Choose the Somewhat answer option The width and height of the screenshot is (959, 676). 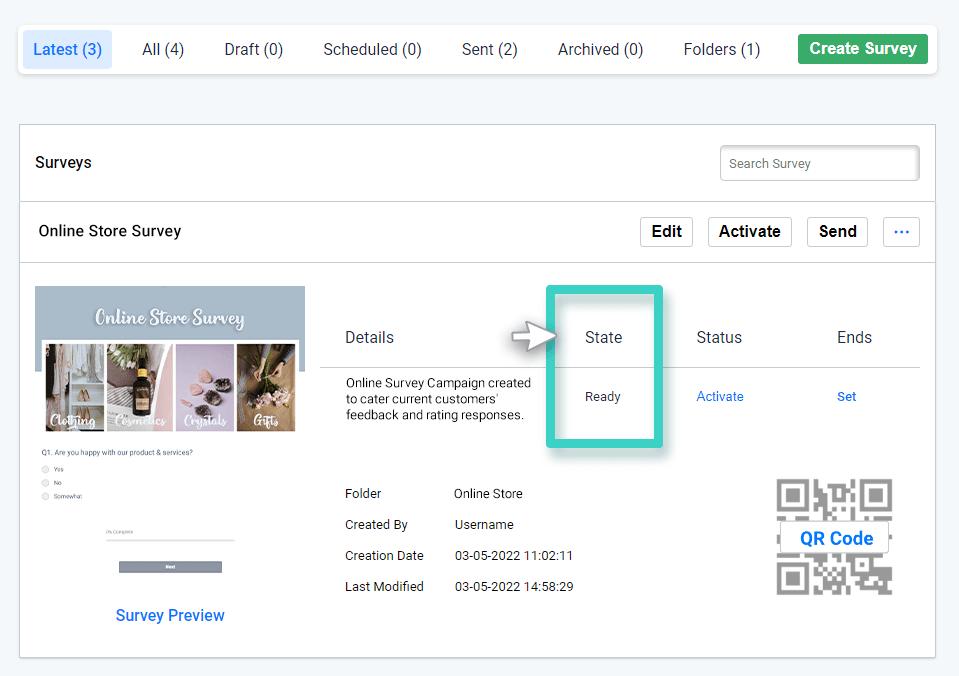(x=46, y=495)
